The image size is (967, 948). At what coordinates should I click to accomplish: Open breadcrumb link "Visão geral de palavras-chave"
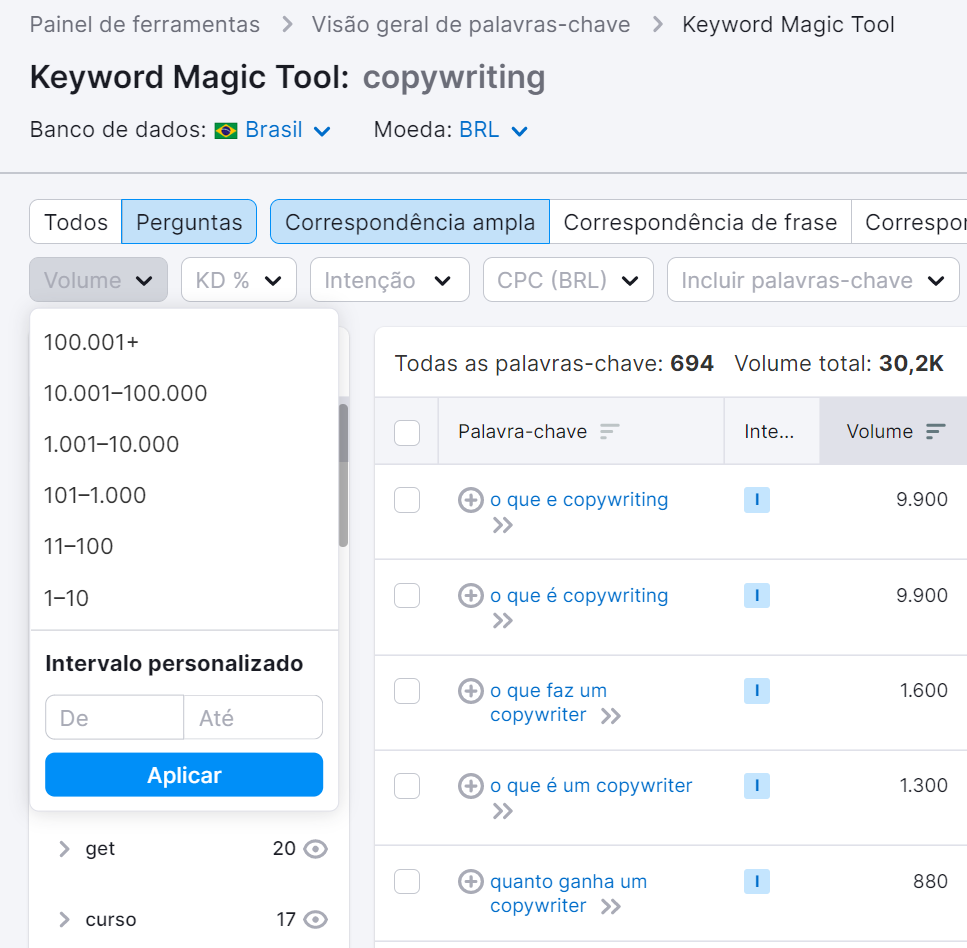tap(470, 24)
